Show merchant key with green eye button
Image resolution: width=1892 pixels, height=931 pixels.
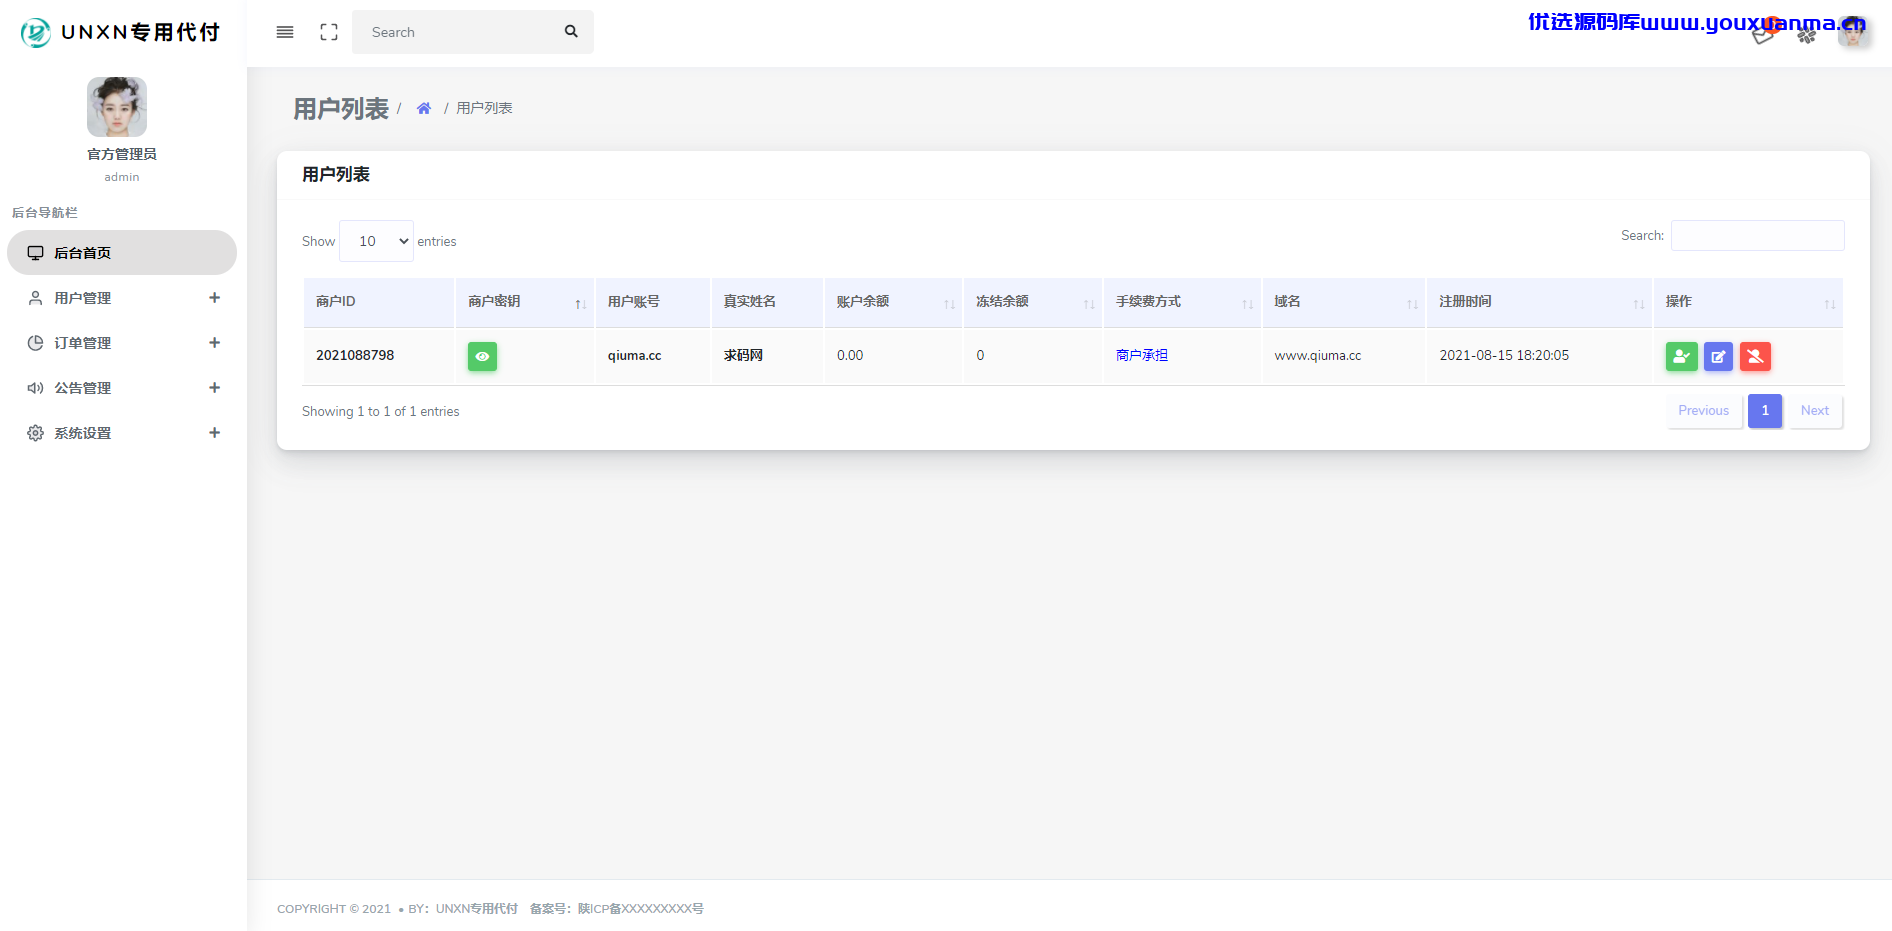482,356
